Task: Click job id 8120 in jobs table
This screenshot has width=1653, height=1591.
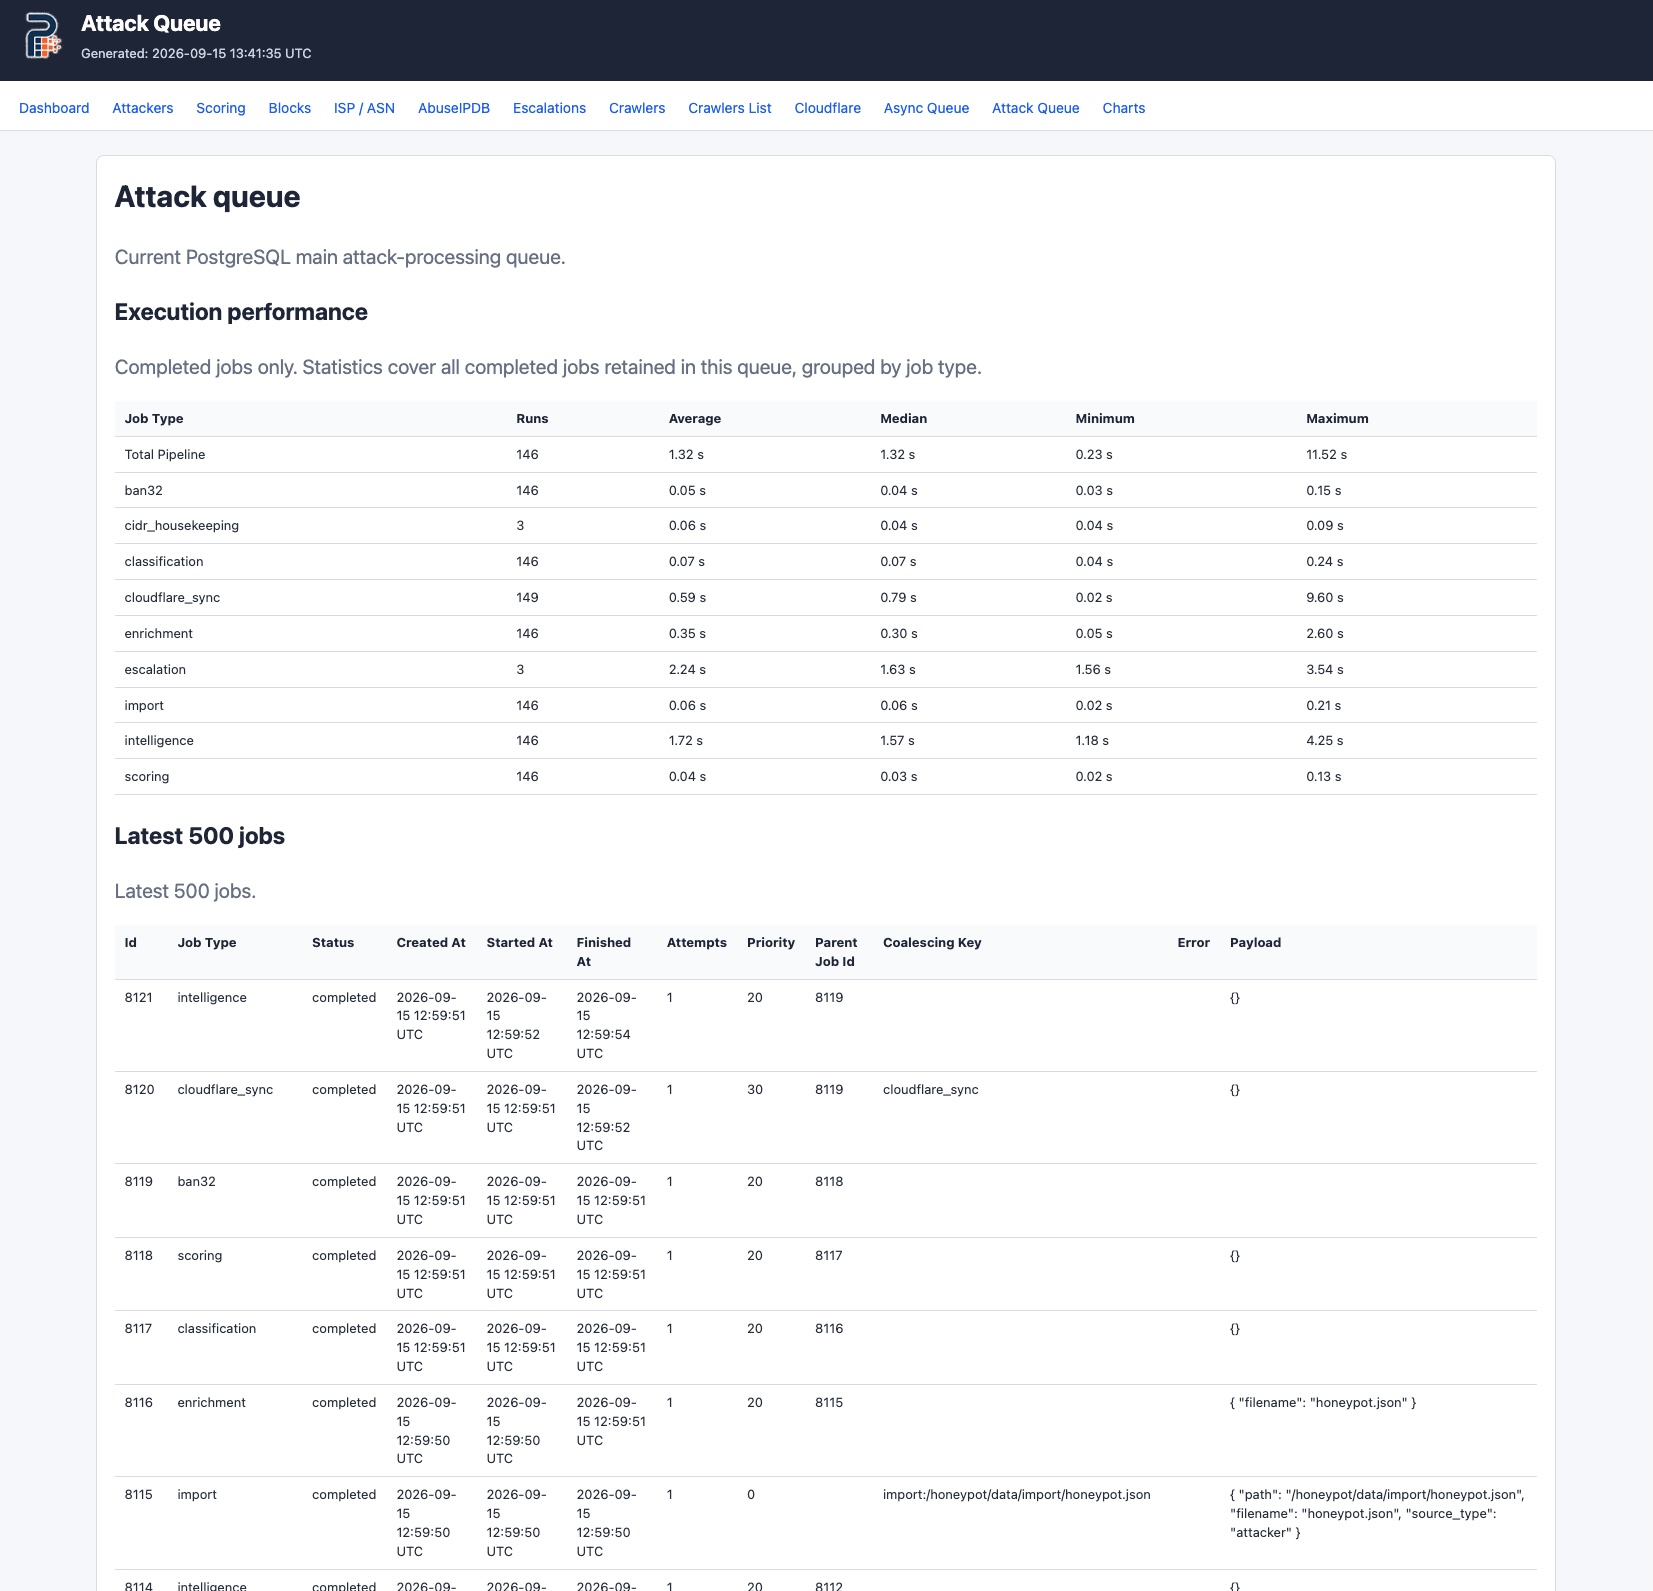Action: 139,1090
